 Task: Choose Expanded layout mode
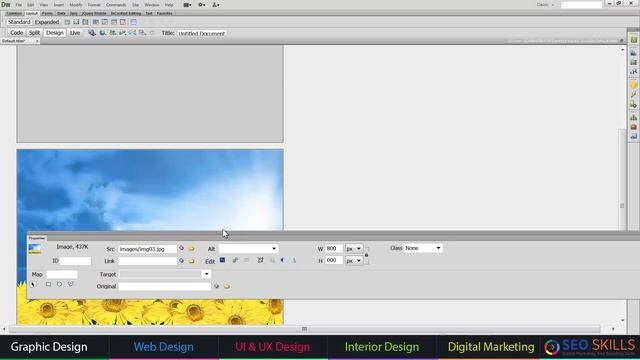(x=47, y=22)
